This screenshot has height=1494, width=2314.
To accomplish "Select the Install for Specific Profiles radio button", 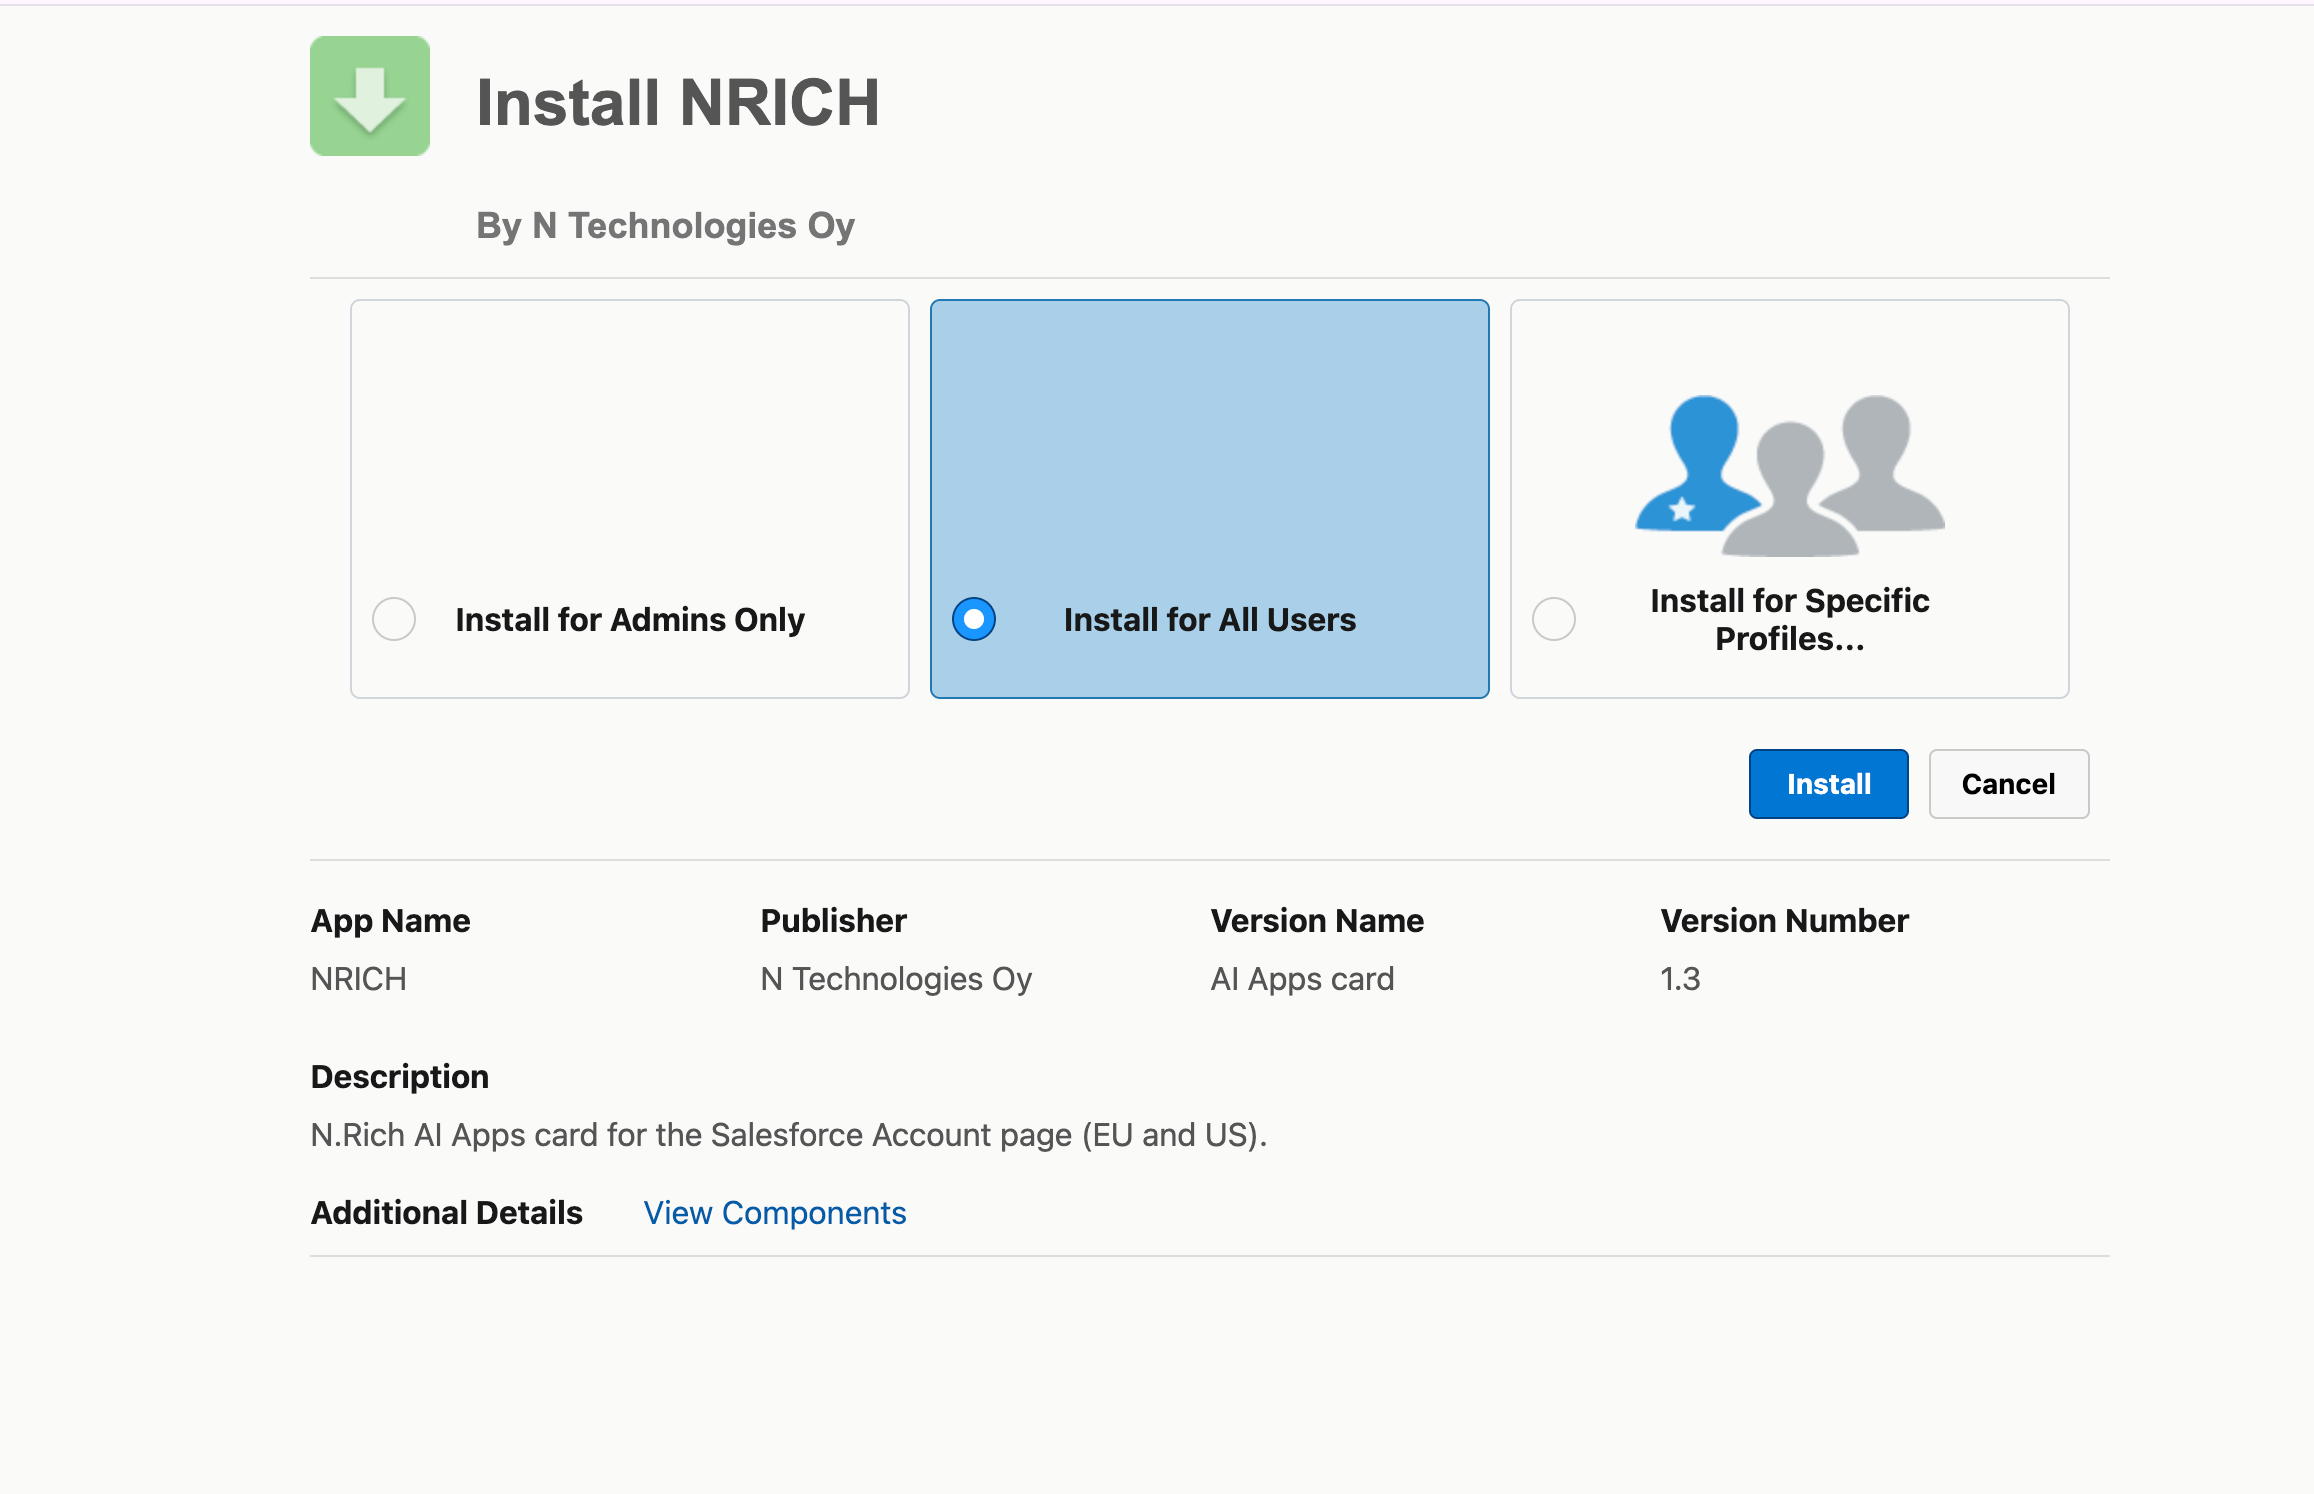I will tap(1554, 619).
